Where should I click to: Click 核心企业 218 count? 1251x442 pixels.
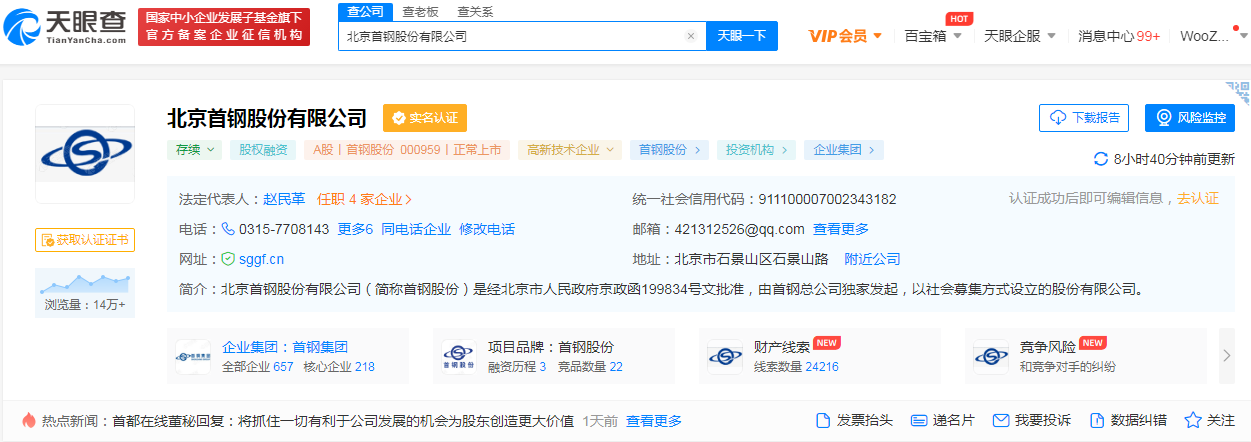[339, 367]
